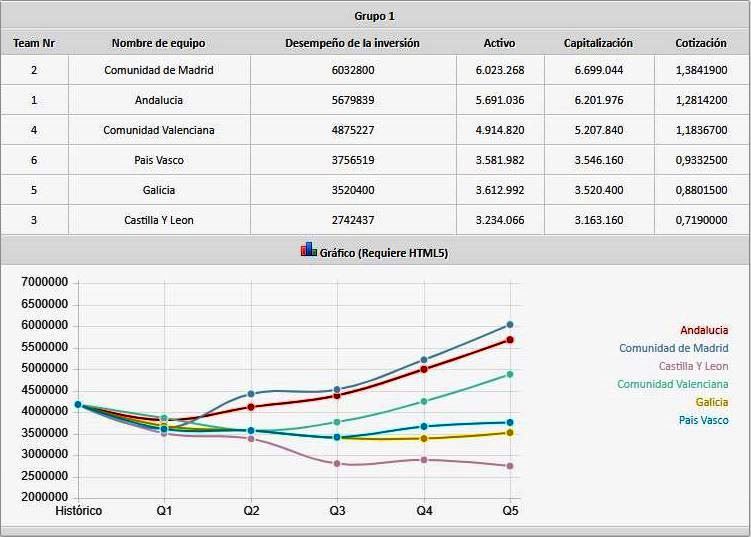Viewport: 751px width, 537px height.
Task: Click Comunidad de Madrid Q5 data point
Action: [x=510, y=325]
